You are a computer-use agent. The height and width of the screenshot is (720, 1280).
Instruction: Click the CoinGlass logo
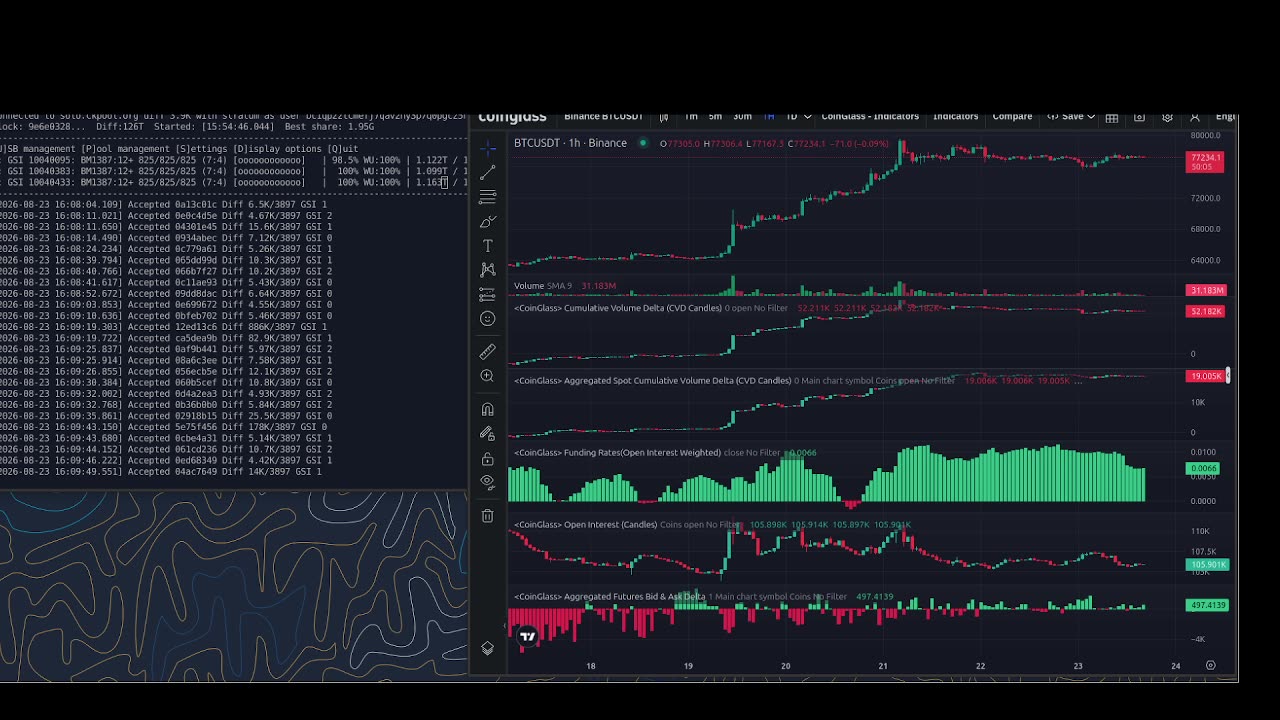(x=512, y=117)
